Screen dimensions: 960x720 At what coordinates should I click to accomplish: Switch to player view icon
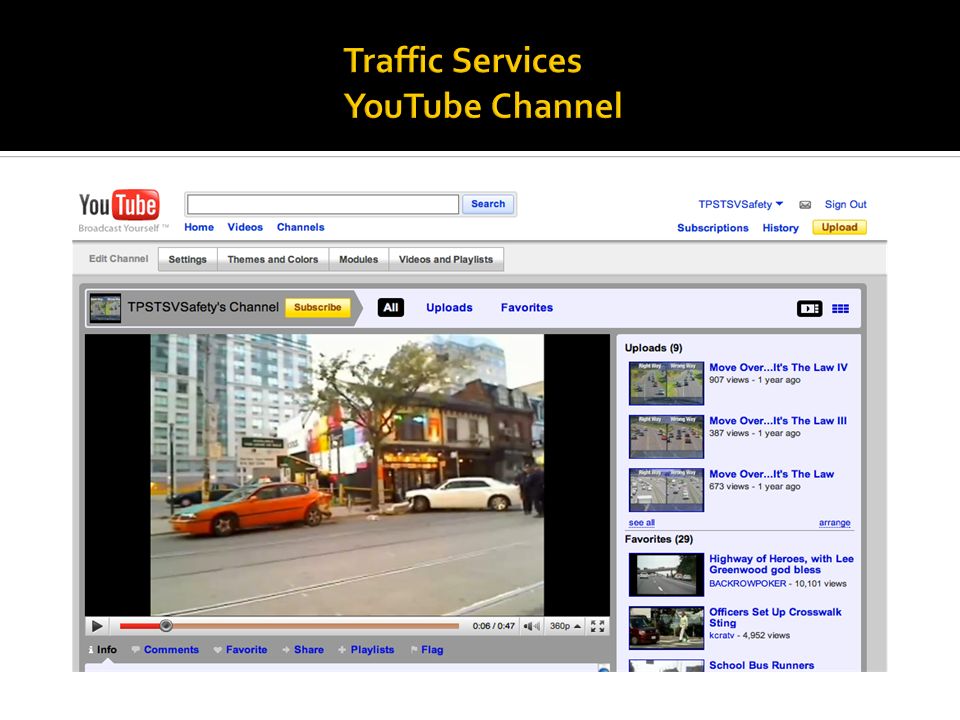pos(809,309)
